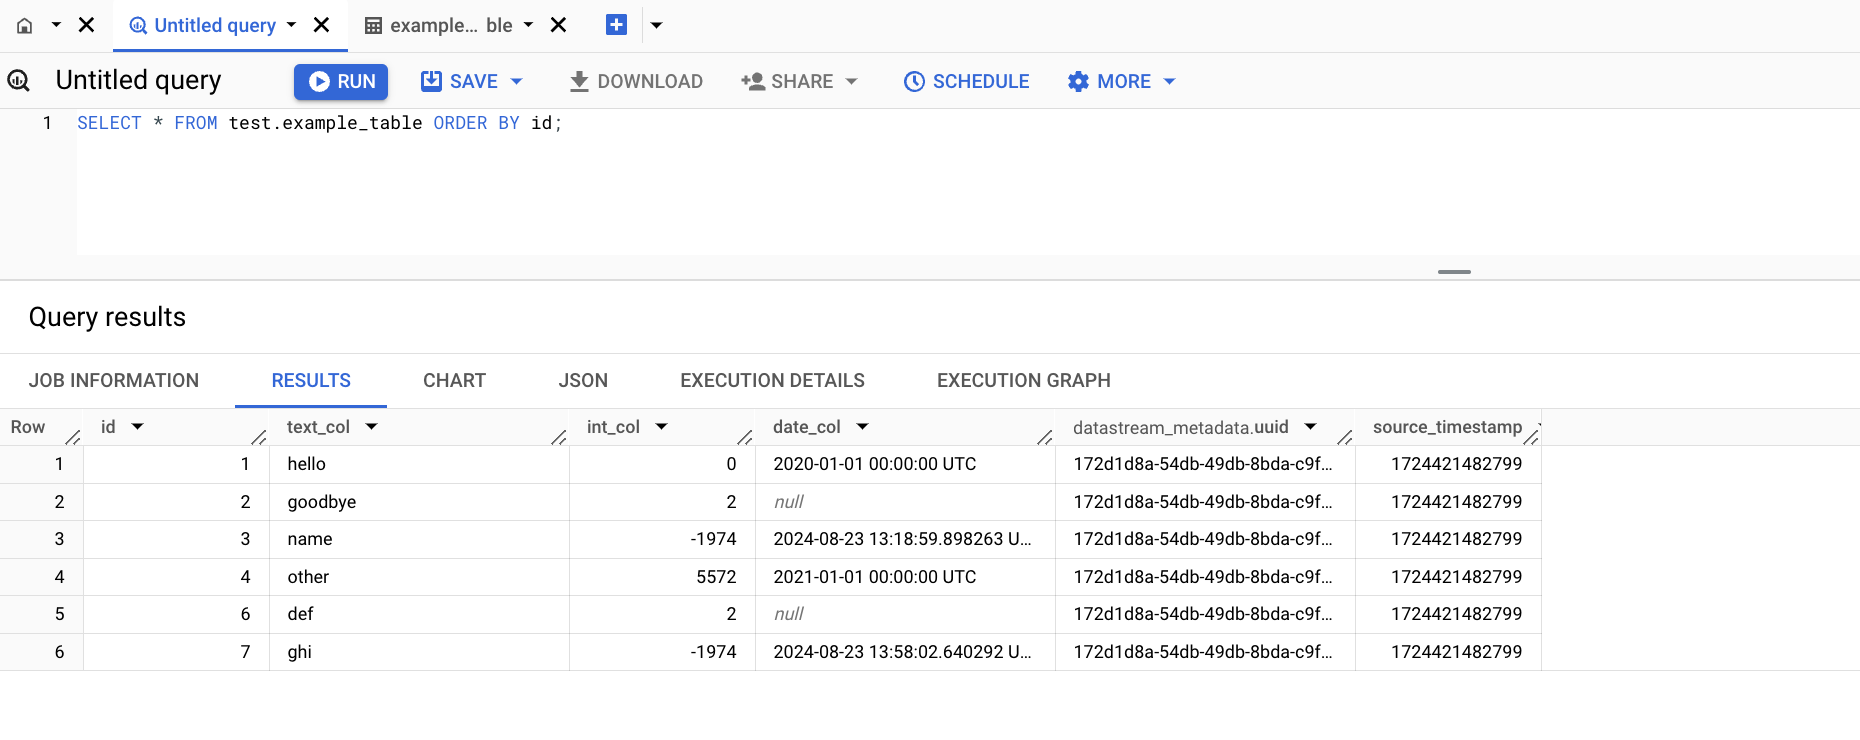Expand the new tab options arrow
Viewport: 1860px width, 740px height.
(x=656, y=25)
